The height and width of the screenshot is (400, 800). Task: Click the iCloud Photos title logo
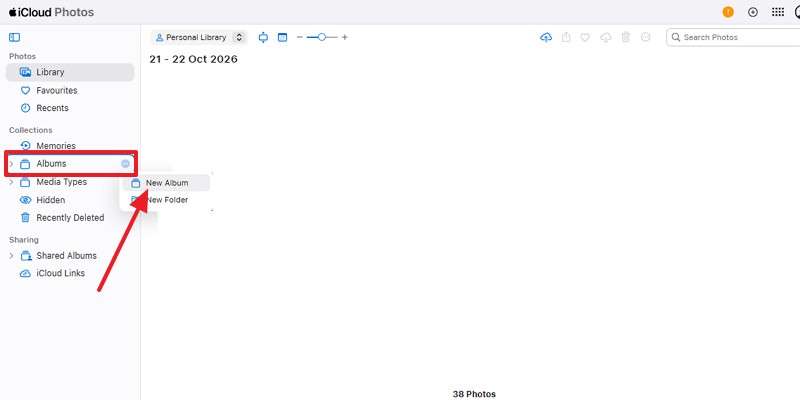(52, 12)
